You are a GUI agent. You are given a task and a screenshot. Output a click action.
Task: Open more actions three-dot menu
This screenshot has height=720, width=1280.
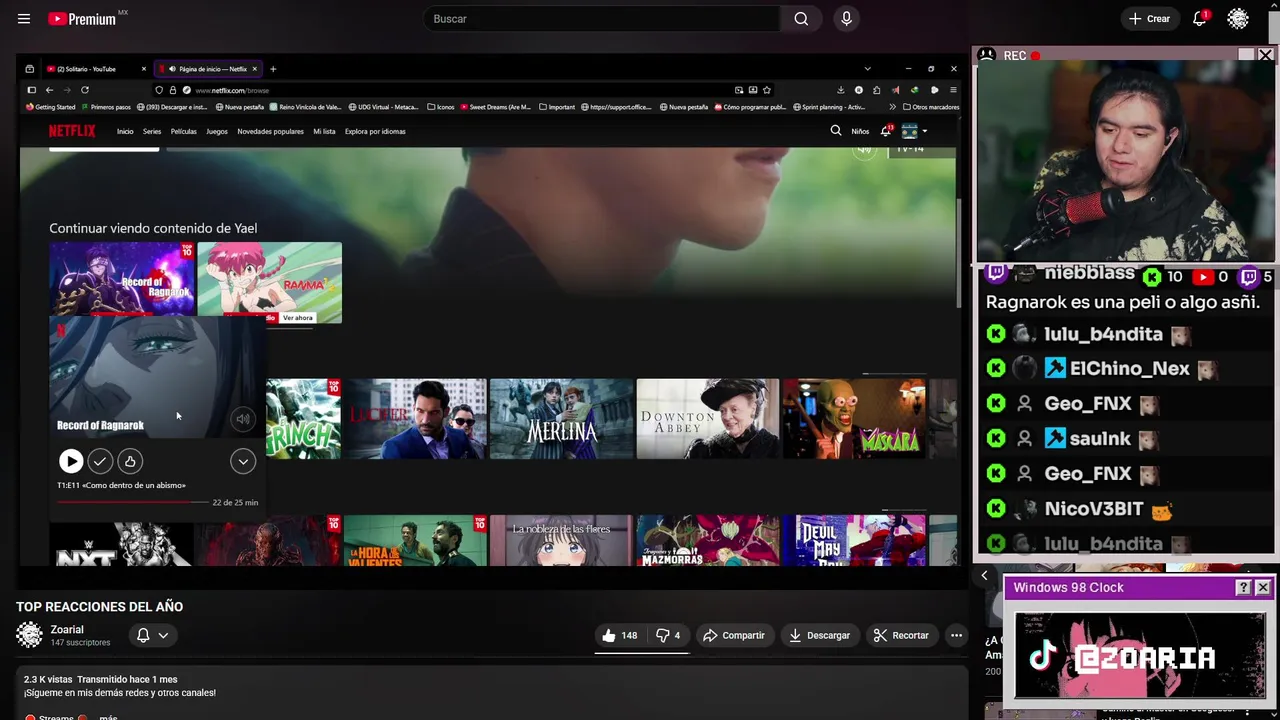[x=956, y=635]
